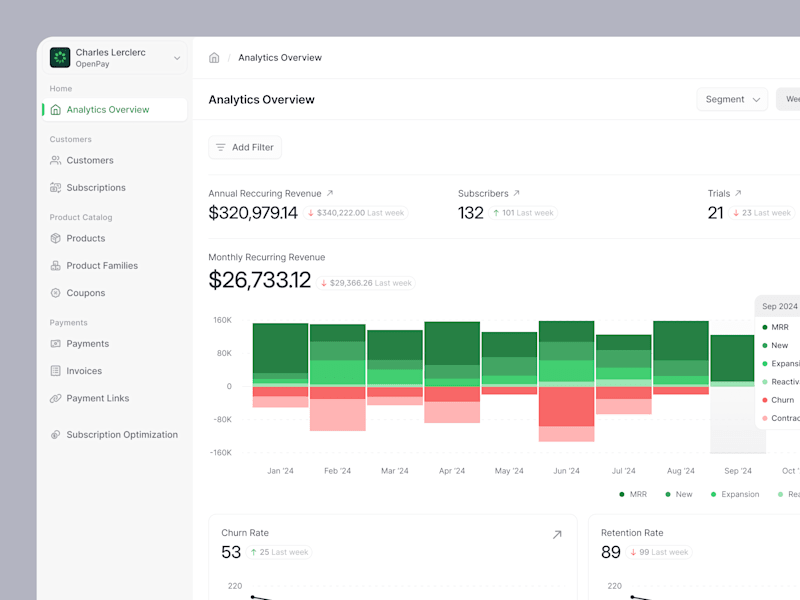This screenshot has width=800, height=600.
Task: Click the Payment Links chain icon
Action: tap(56, 398)
